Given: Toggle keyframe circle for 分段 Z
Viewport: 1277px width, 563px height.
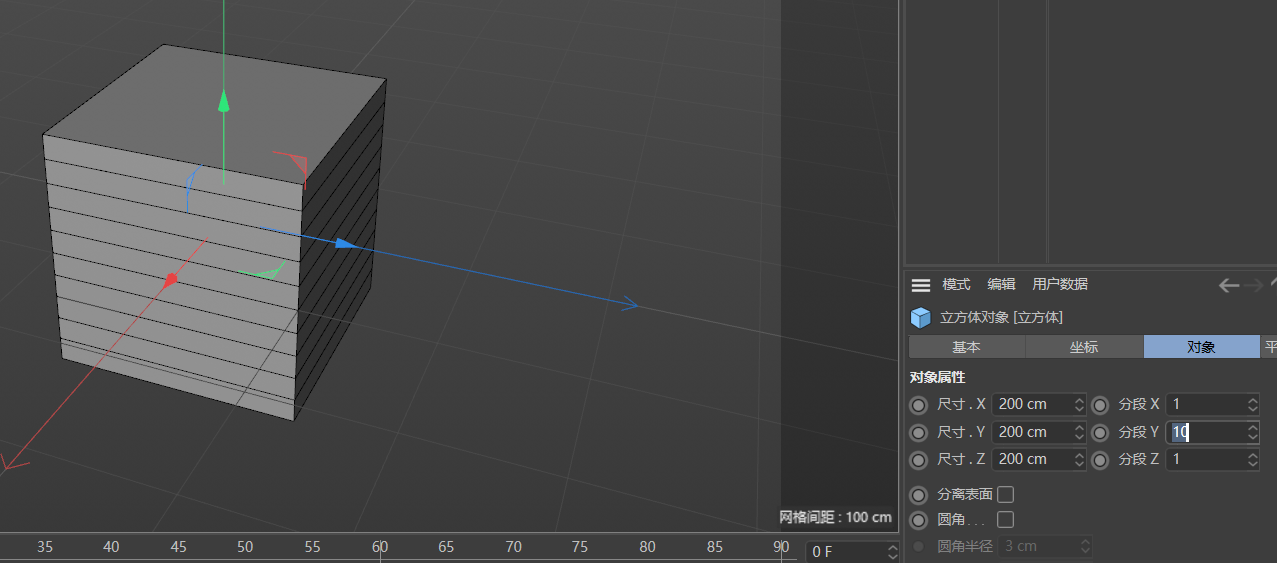Looking at the screenshot, I should (1099, 459).
